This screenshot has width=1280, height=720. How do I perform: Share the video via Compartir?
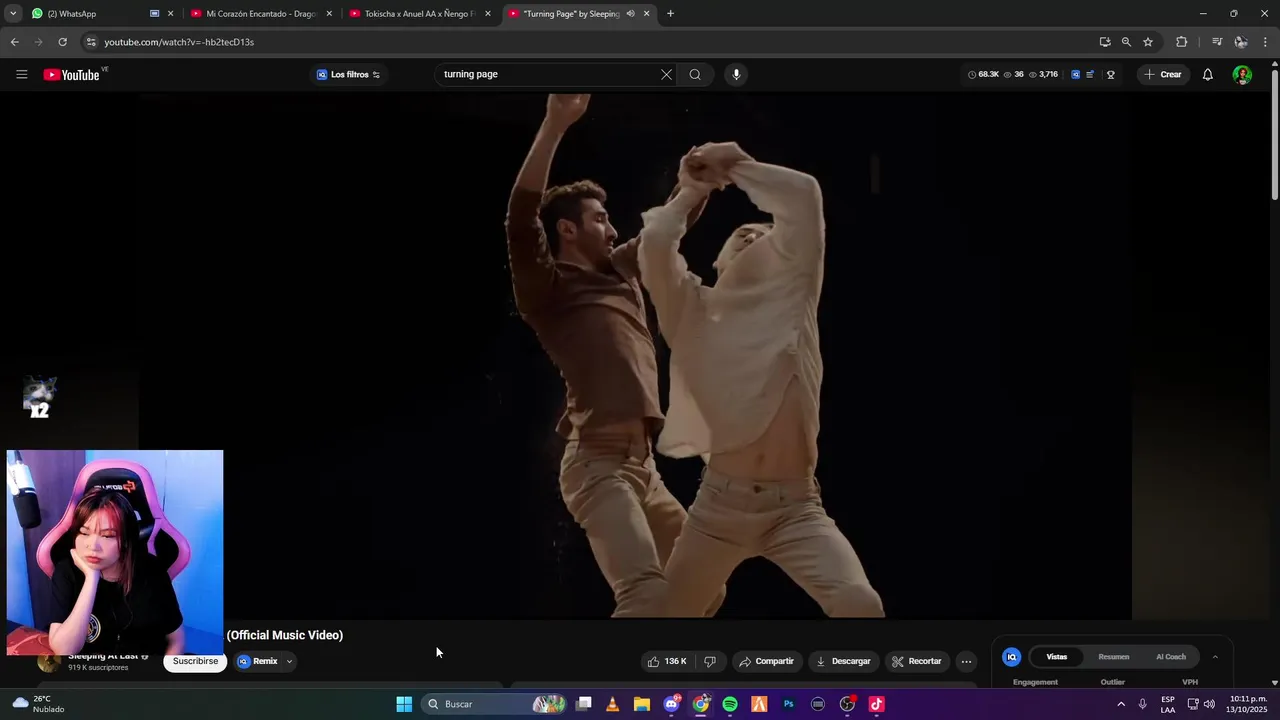coord(766,662)
